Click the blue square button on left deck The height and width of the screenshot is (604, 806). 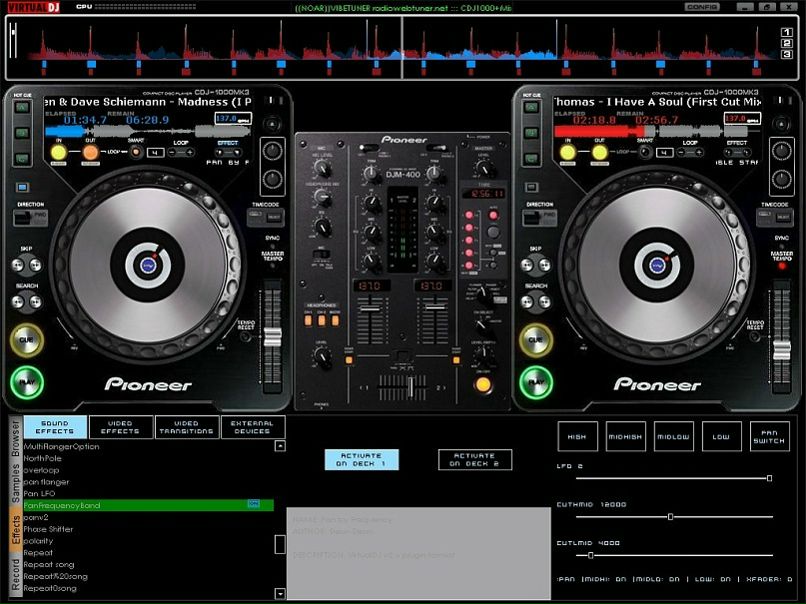(22, 187)
